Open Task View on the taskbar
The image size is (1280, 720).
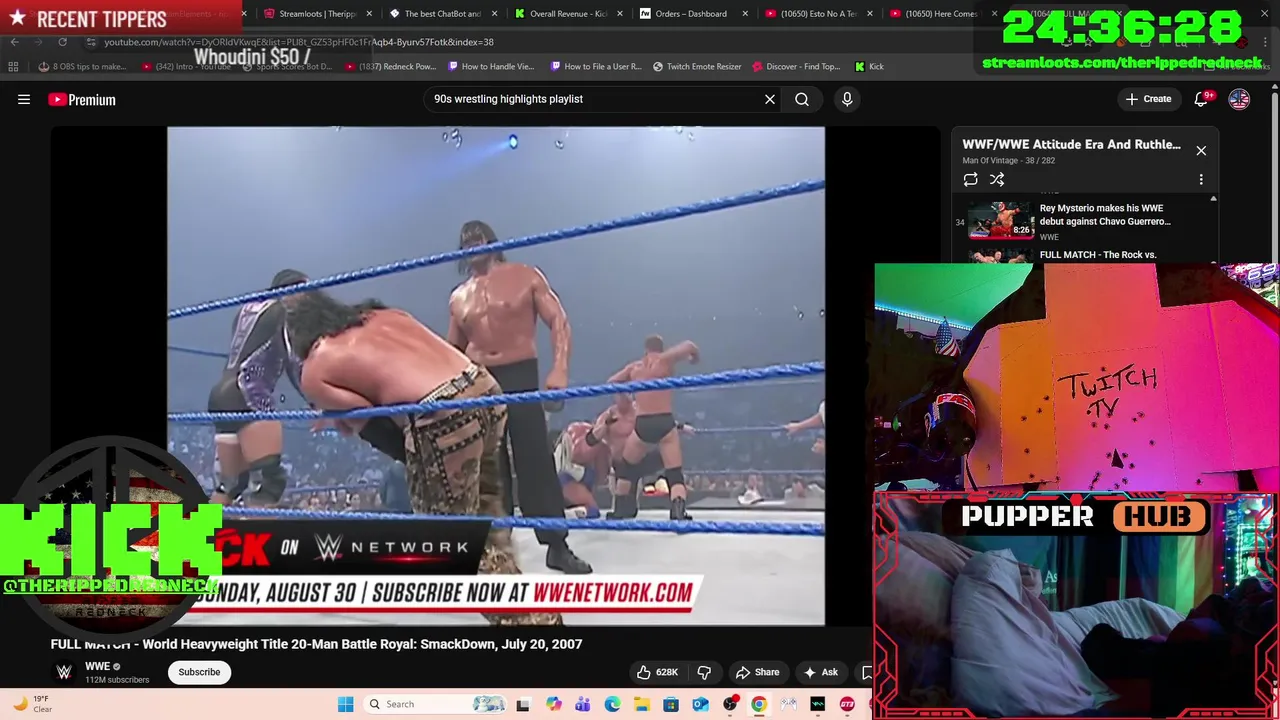[522, 704]
